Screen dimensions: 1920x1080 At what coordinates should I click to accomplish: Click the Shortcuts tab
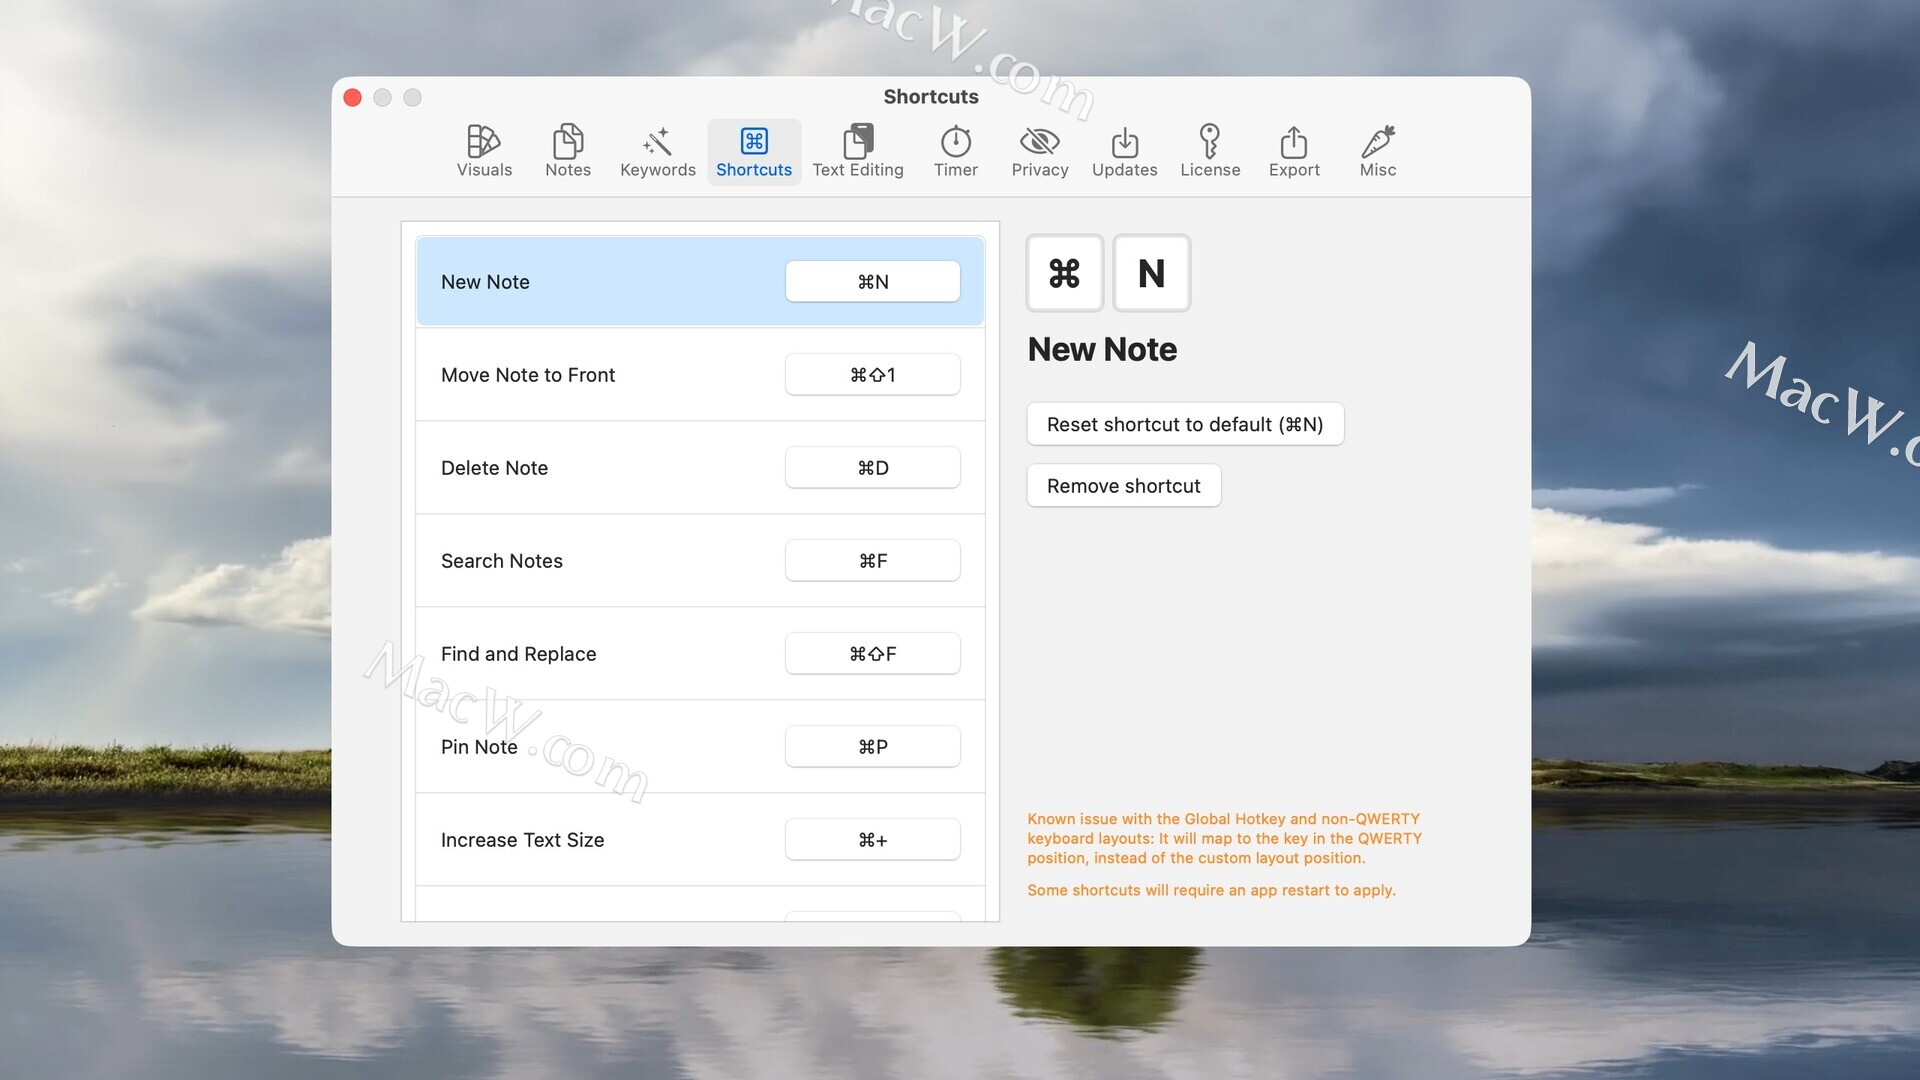coord(754,151)
